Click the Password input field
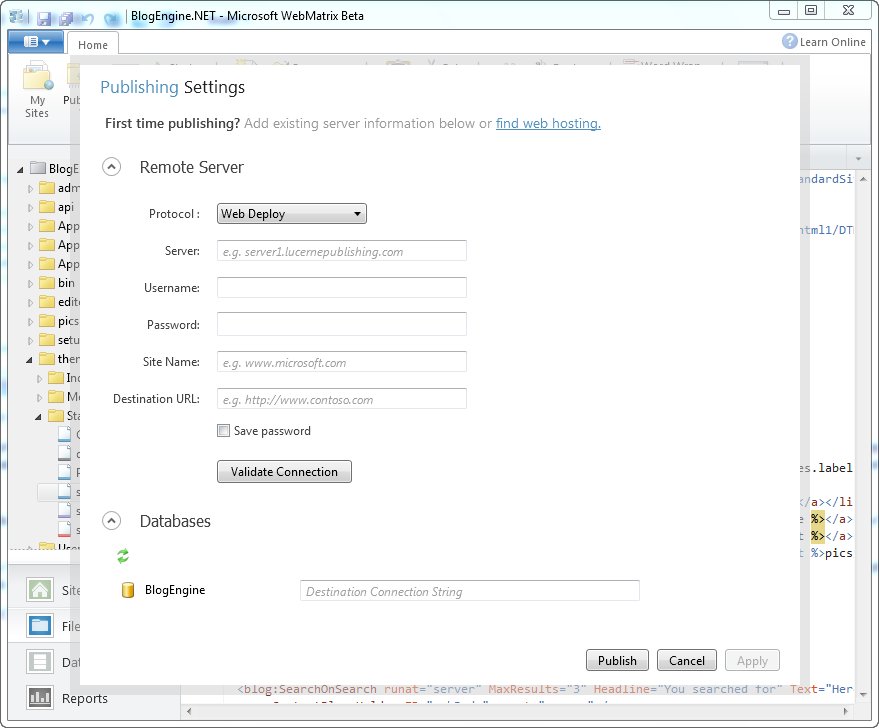This screenshot has height=728, width=879. coord(342,324)
